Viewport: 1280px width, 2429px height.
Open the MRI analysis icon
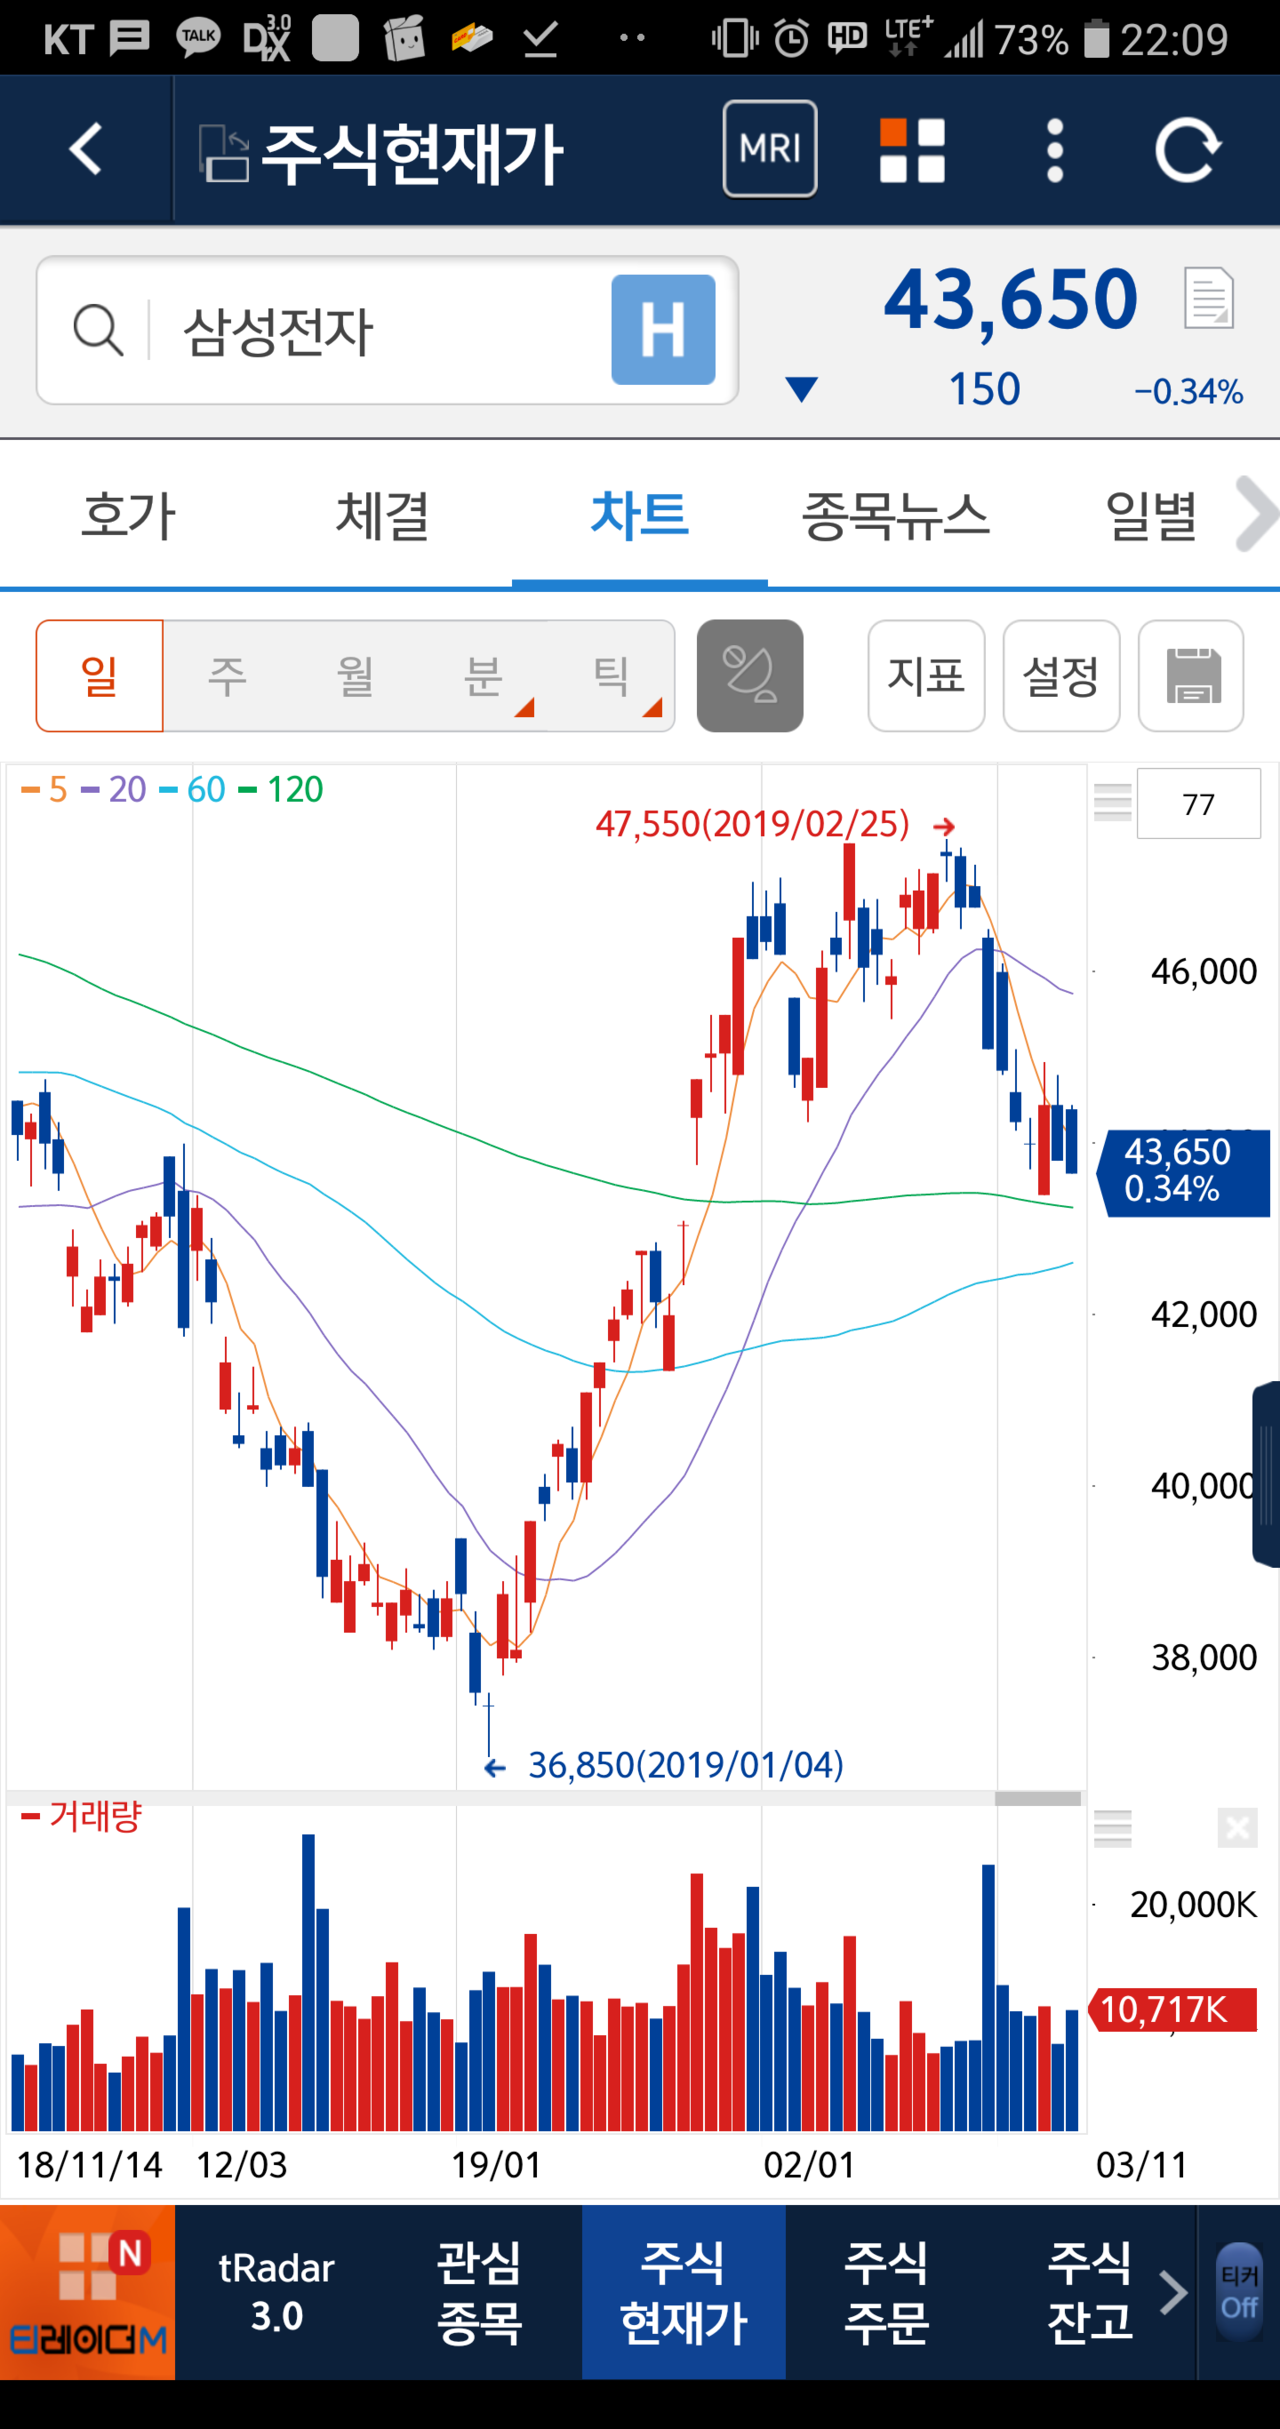click(769, 149)
